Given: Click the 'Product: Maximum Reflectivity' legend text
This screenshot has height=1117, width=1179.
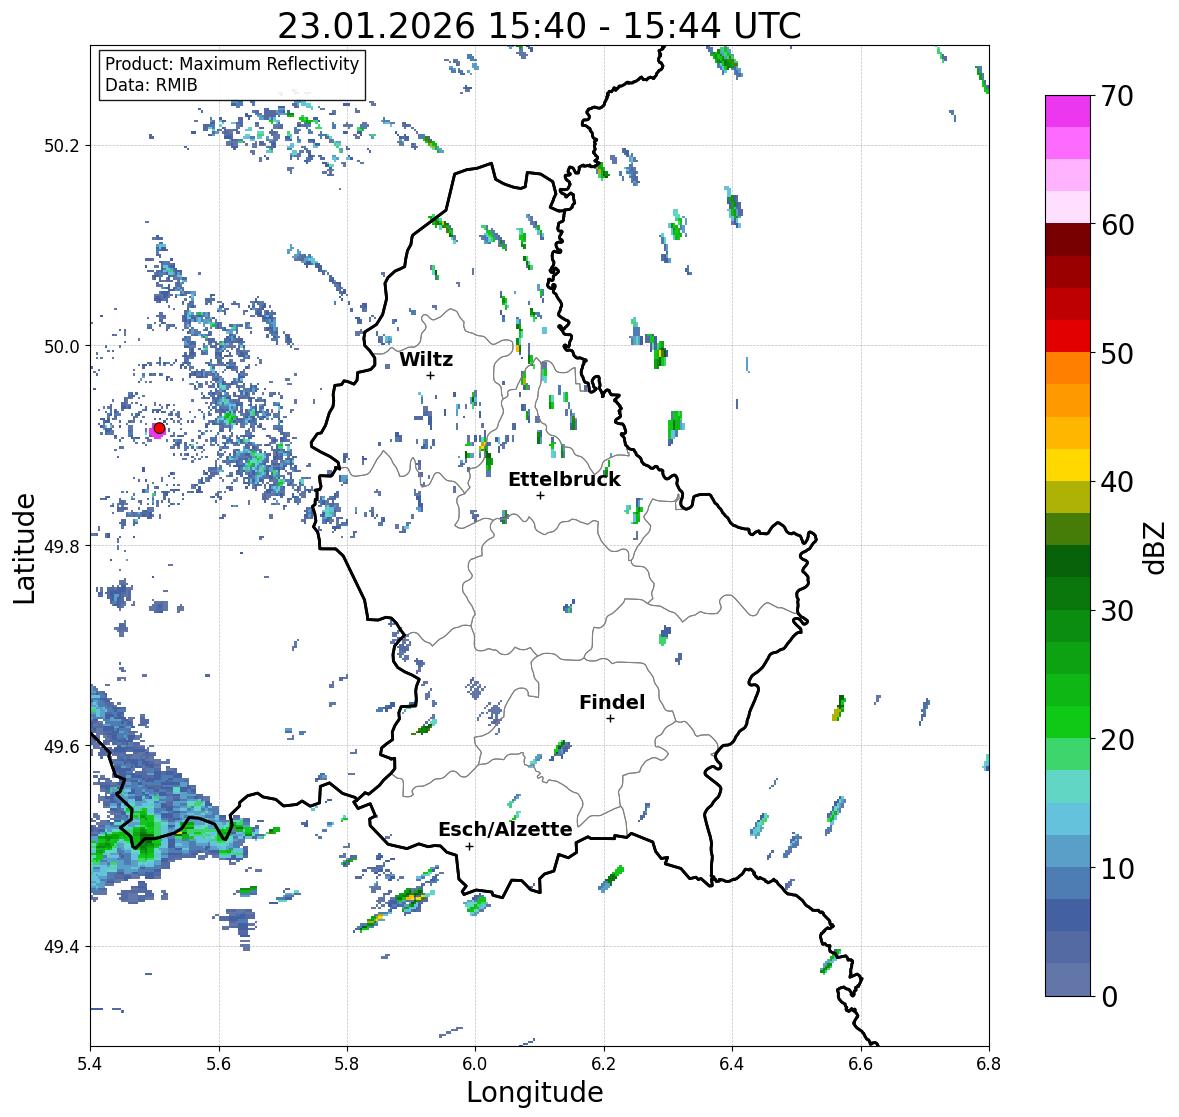Looking at the screenshot, I should tap(232, 64).
